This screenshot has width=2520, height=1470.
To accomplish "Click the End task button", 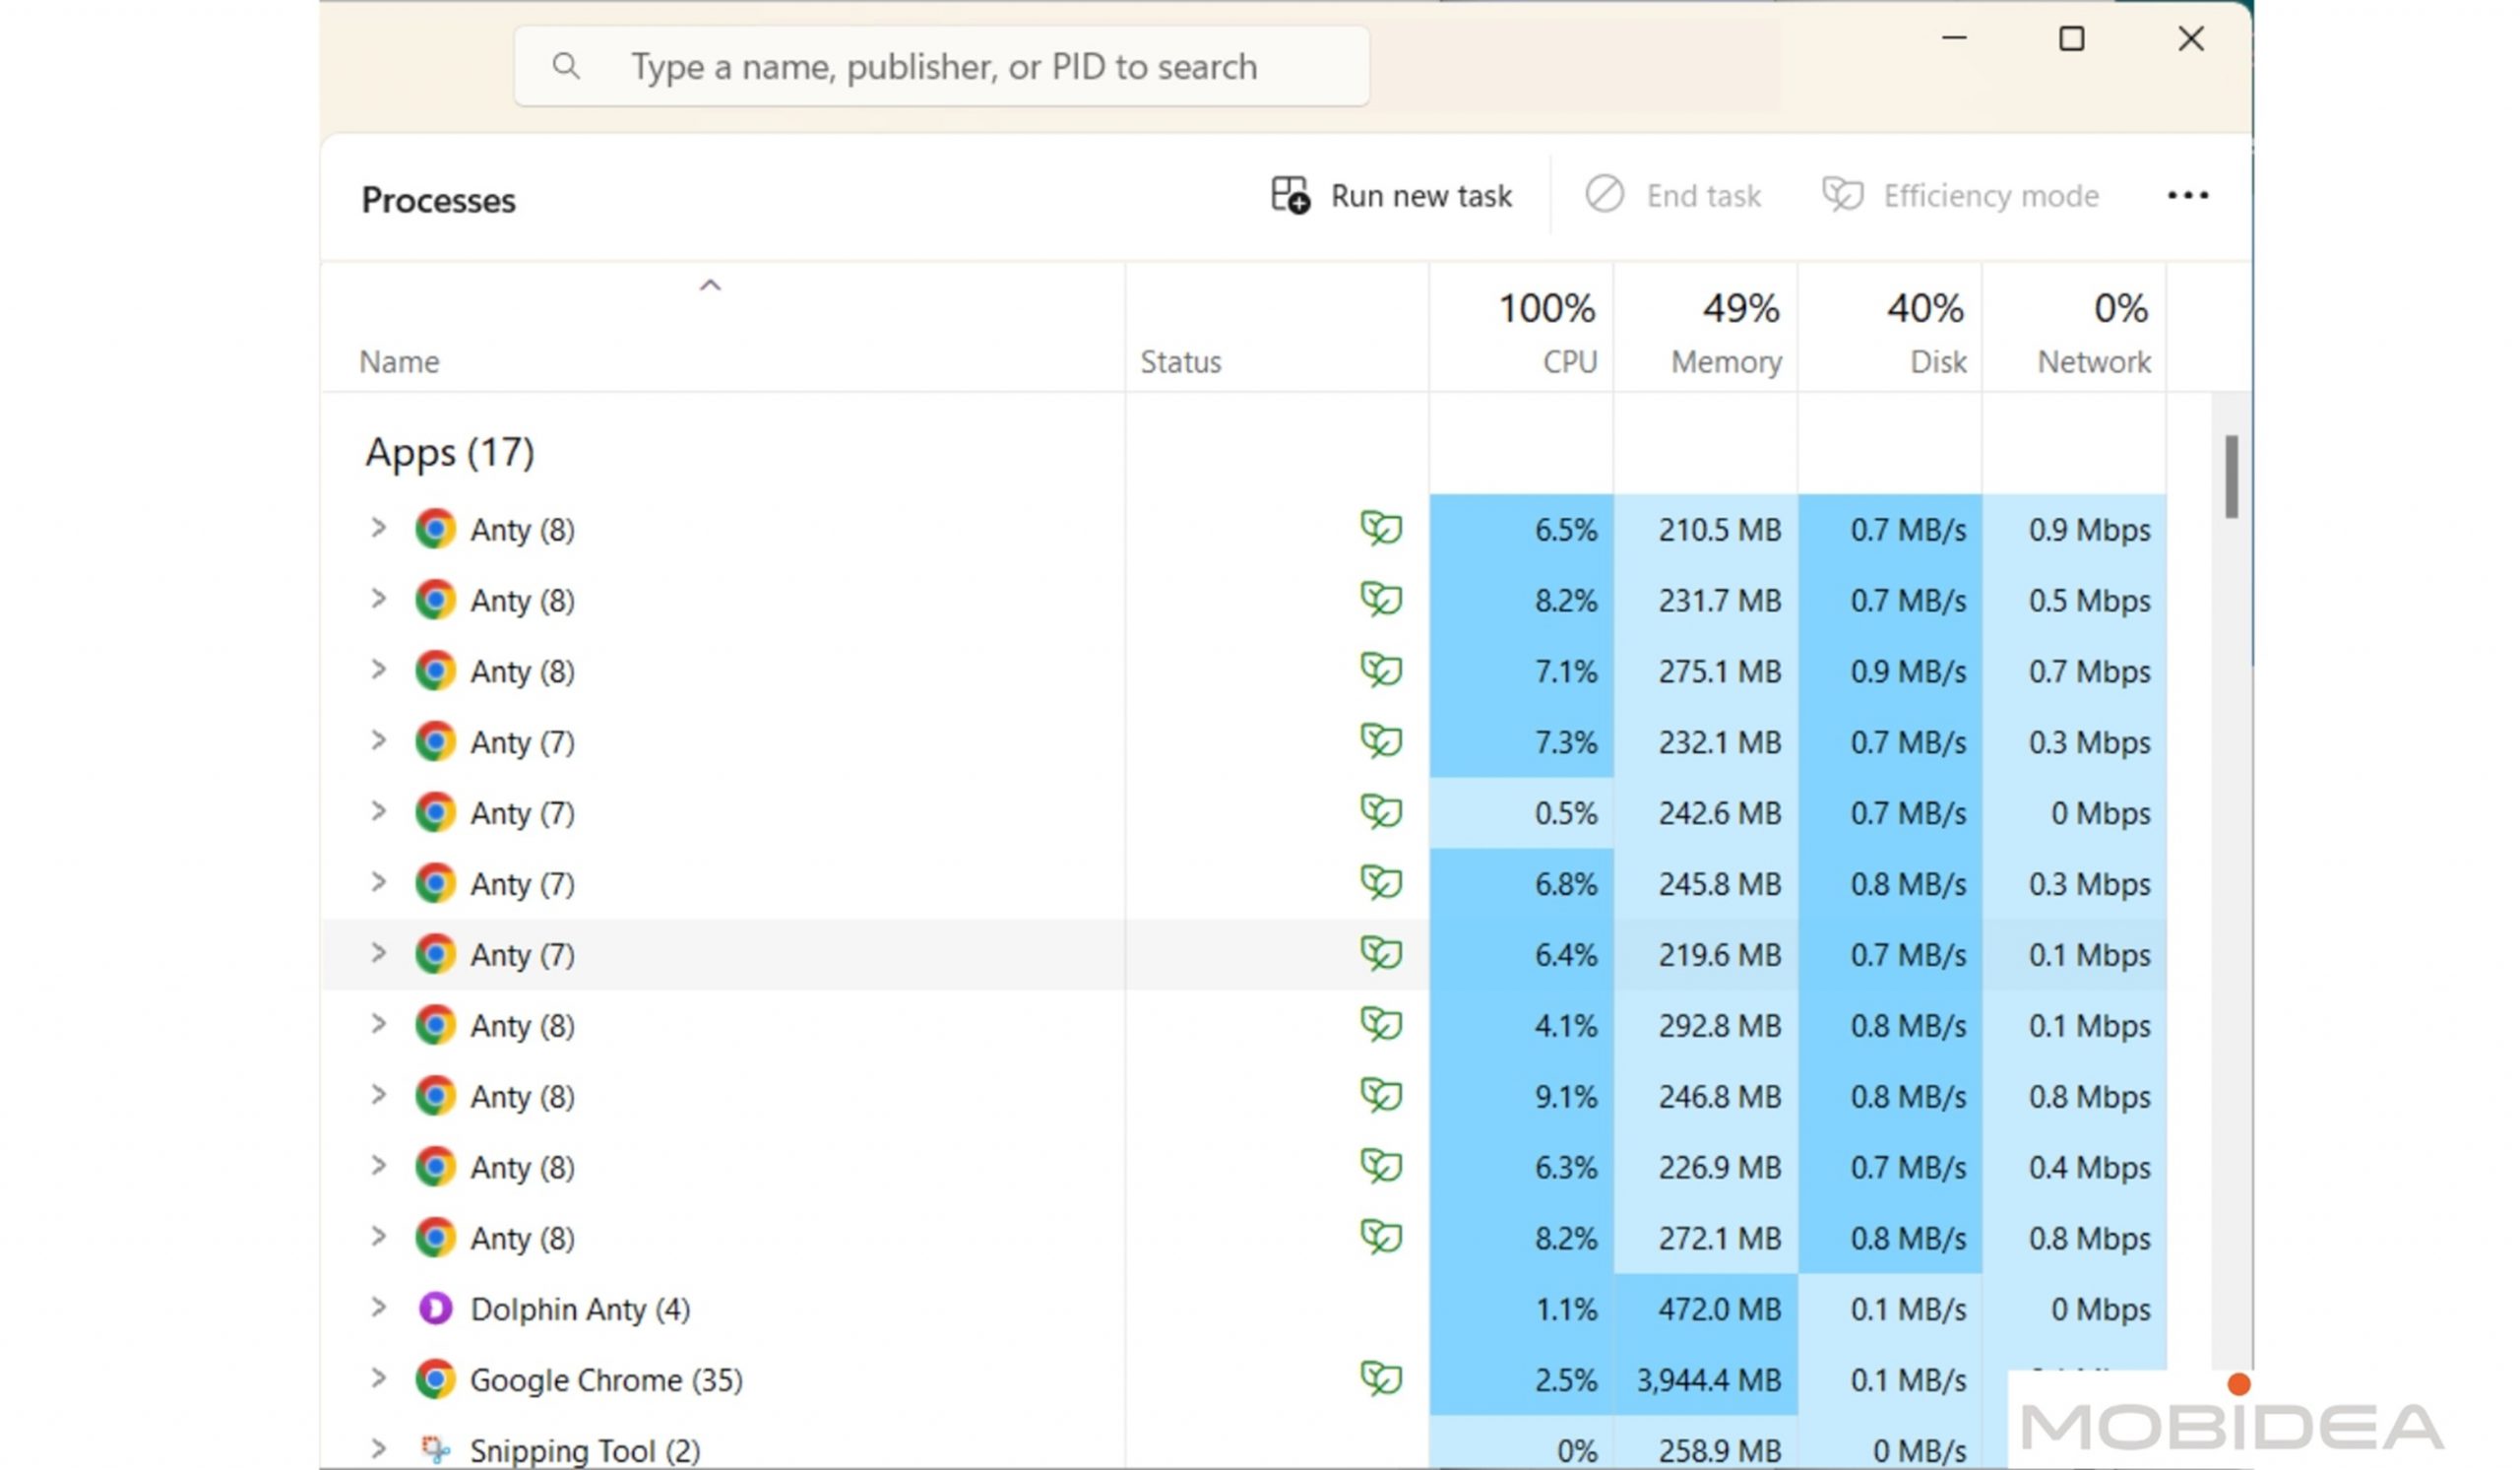I will [1673, 196].
